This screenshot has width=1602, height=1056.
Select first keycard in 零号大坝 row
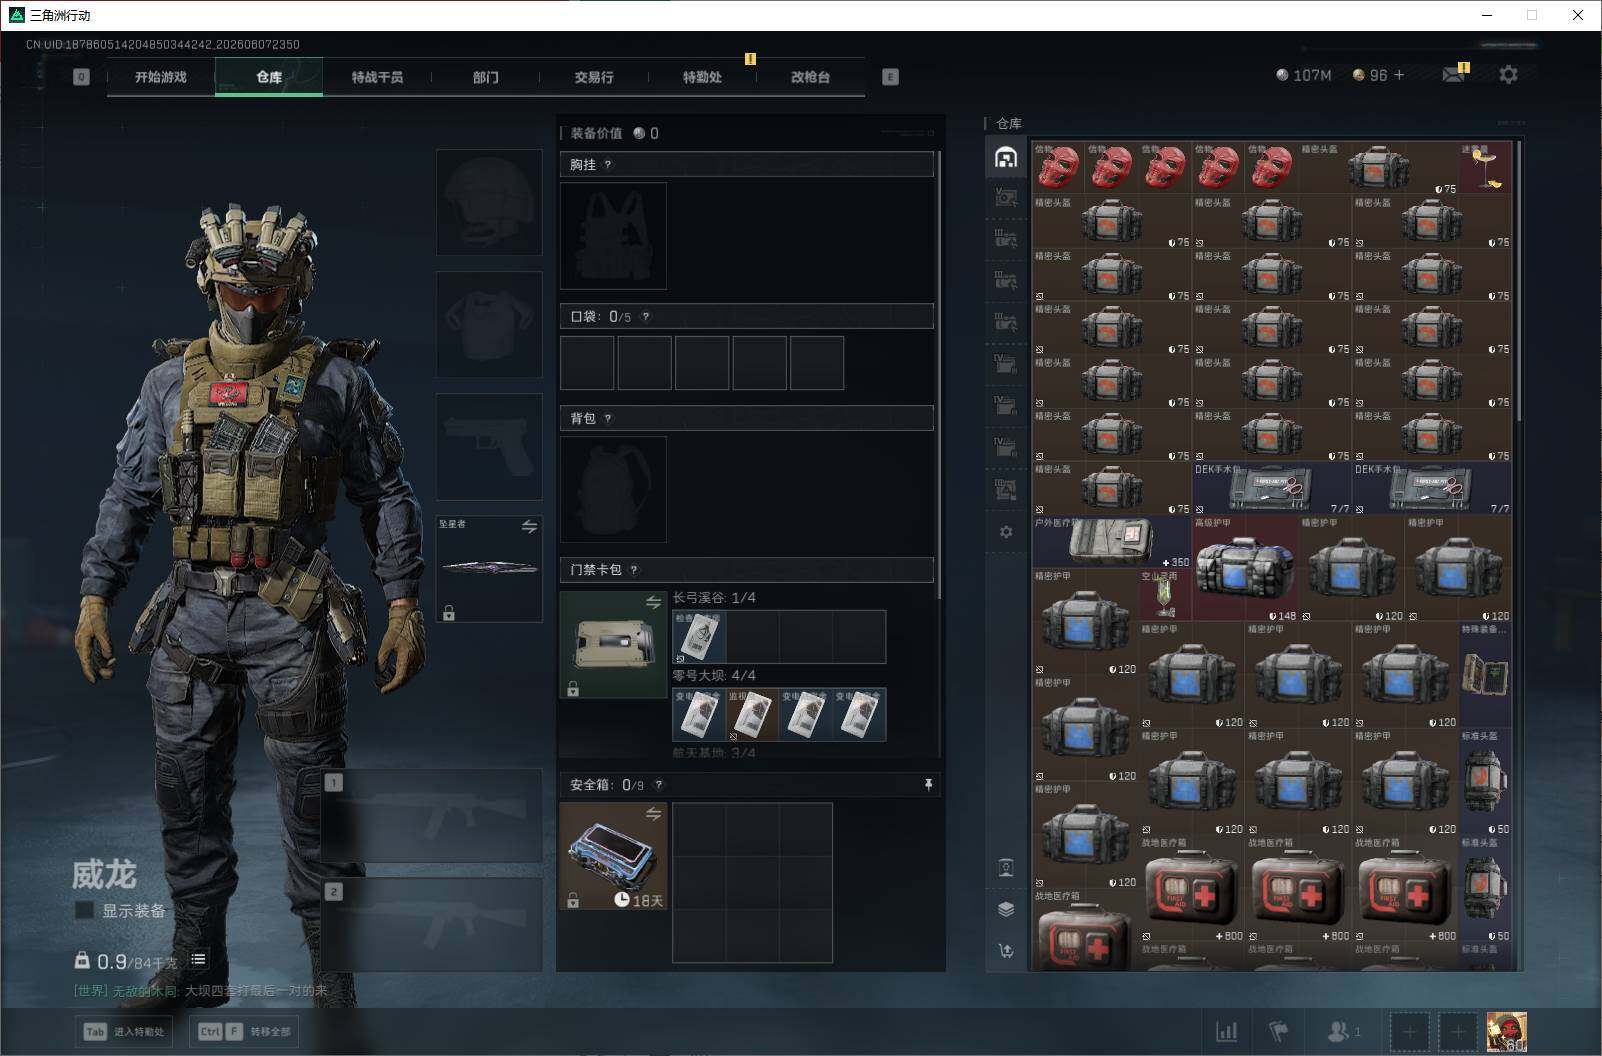[699, 714]
